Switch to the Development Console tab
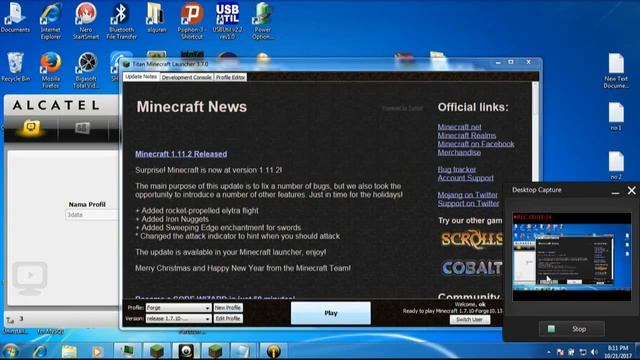Viewport: 640px width, 360px height. [x=187, y=77]
